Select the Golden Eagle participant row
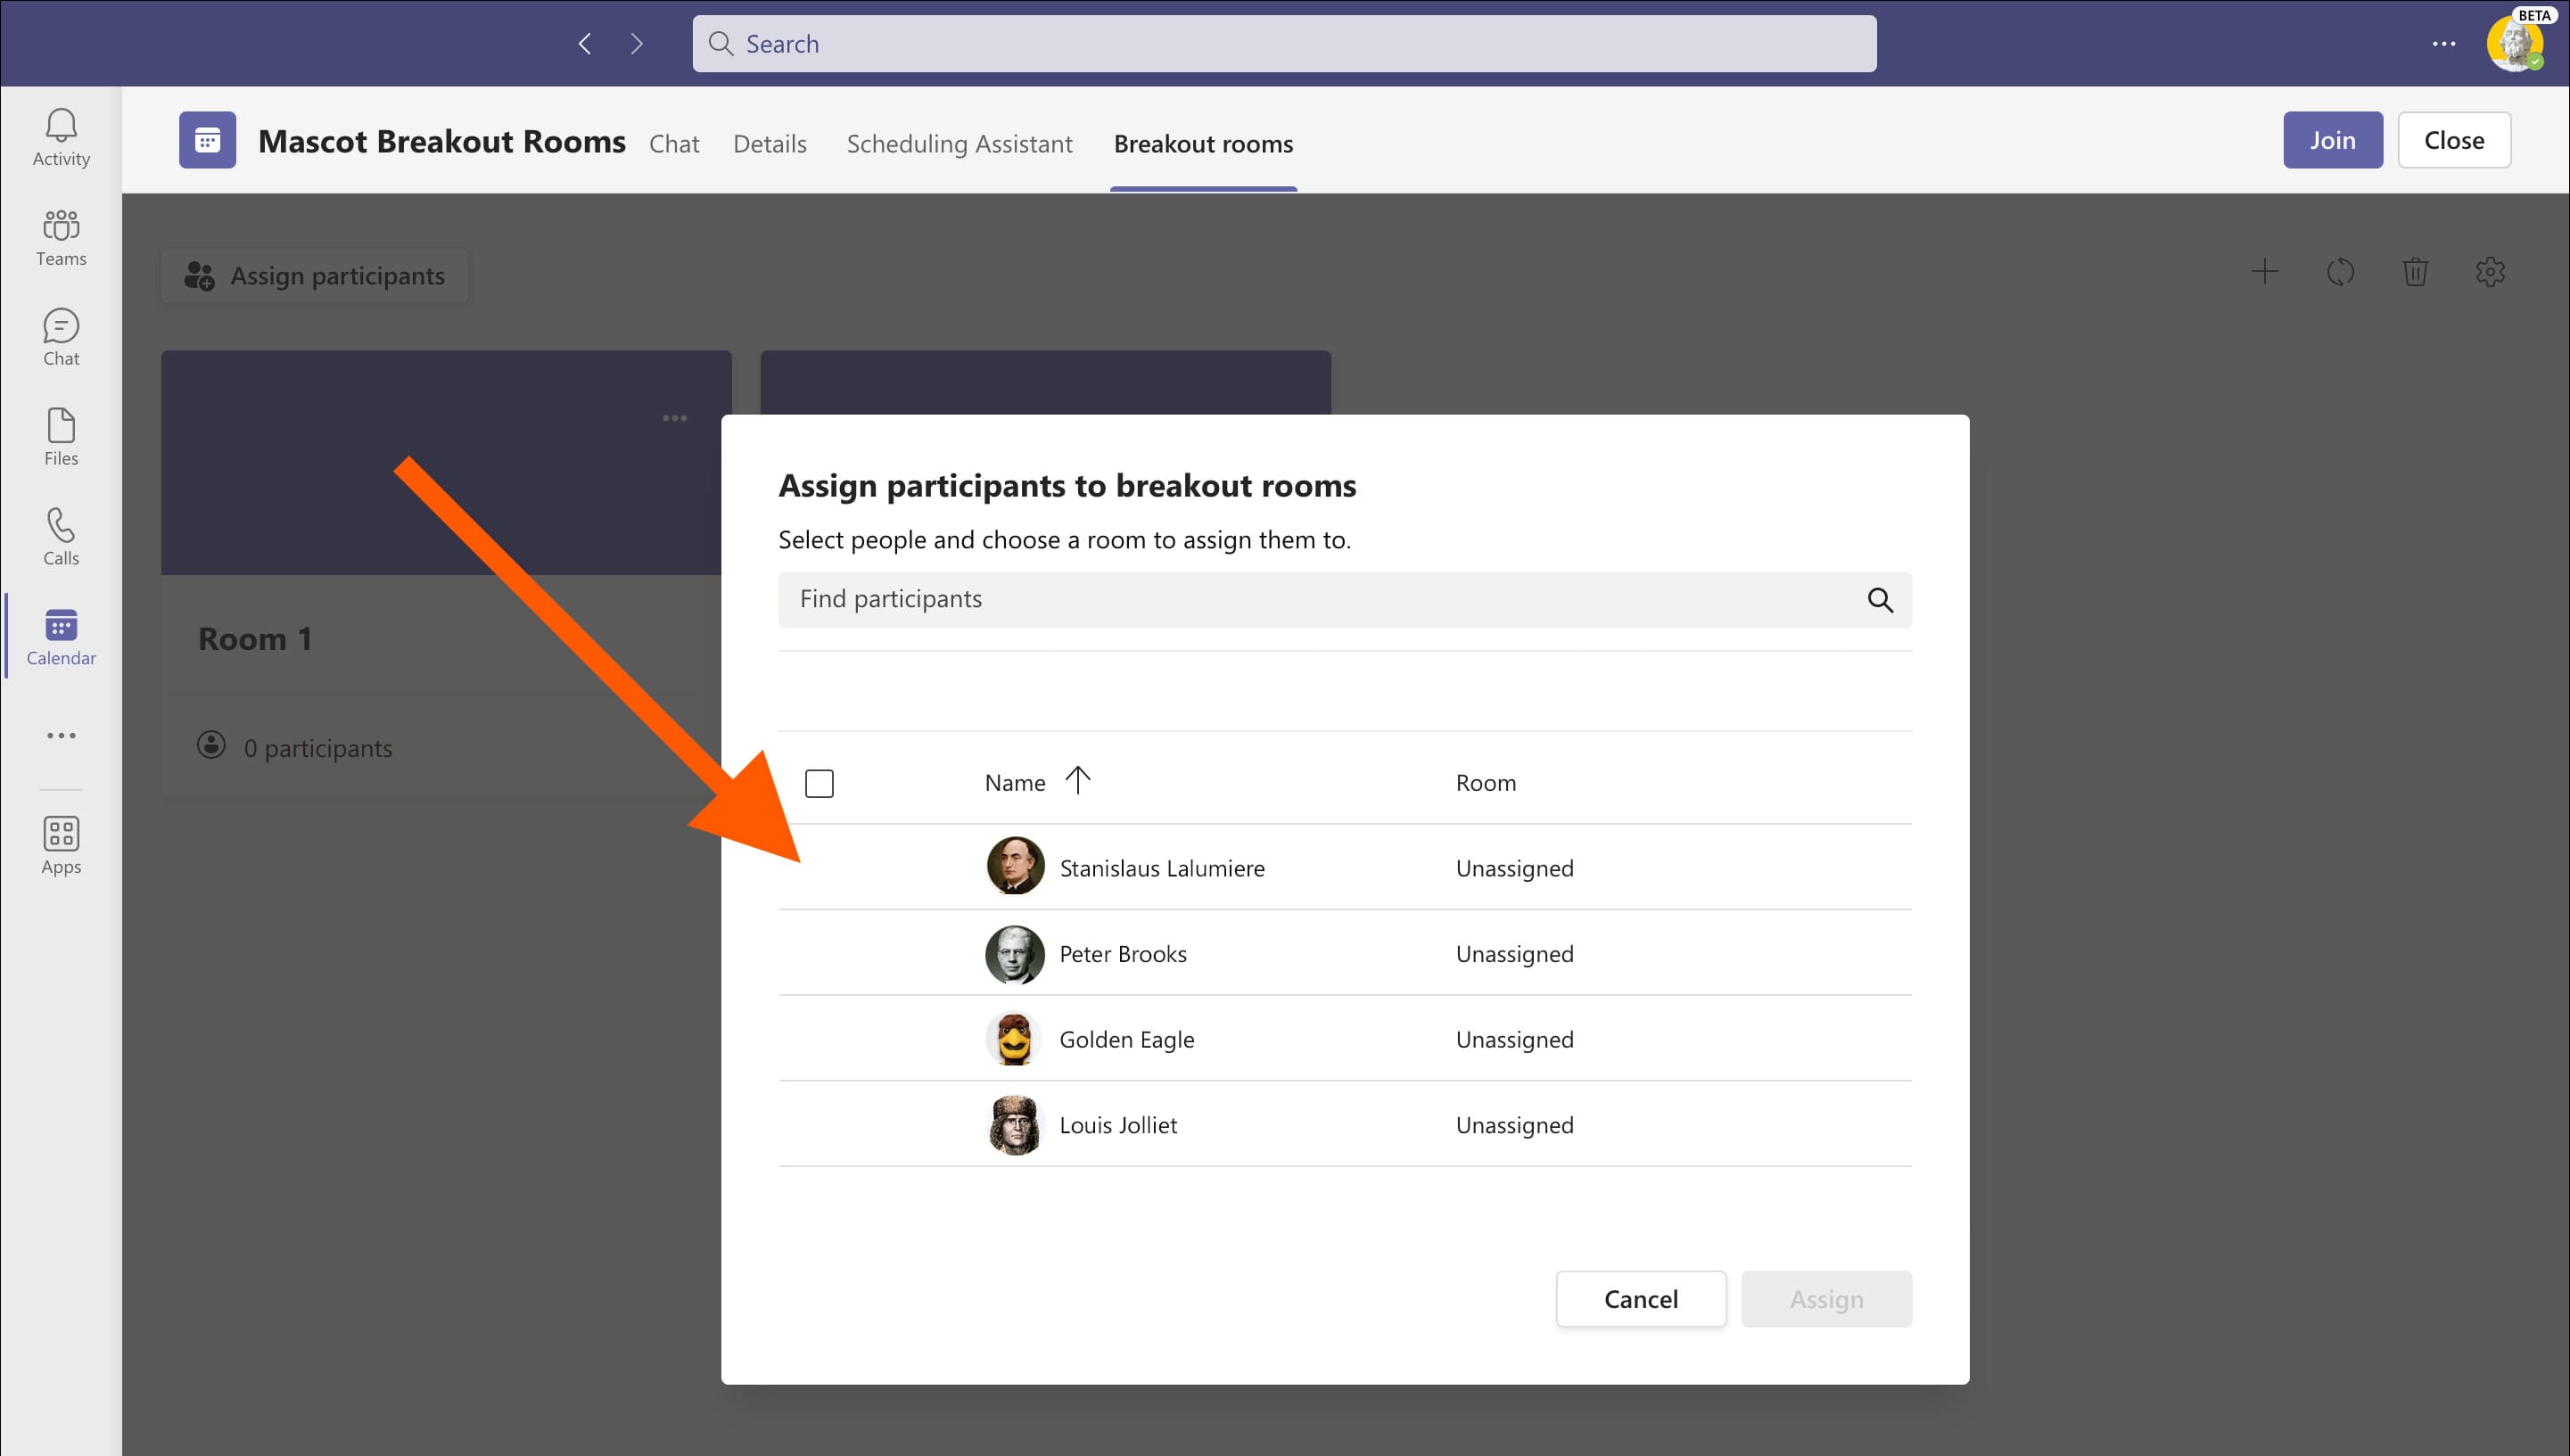Image resolution: width=2570 pixels, height=1456 pixels. pos(1126,1039)
